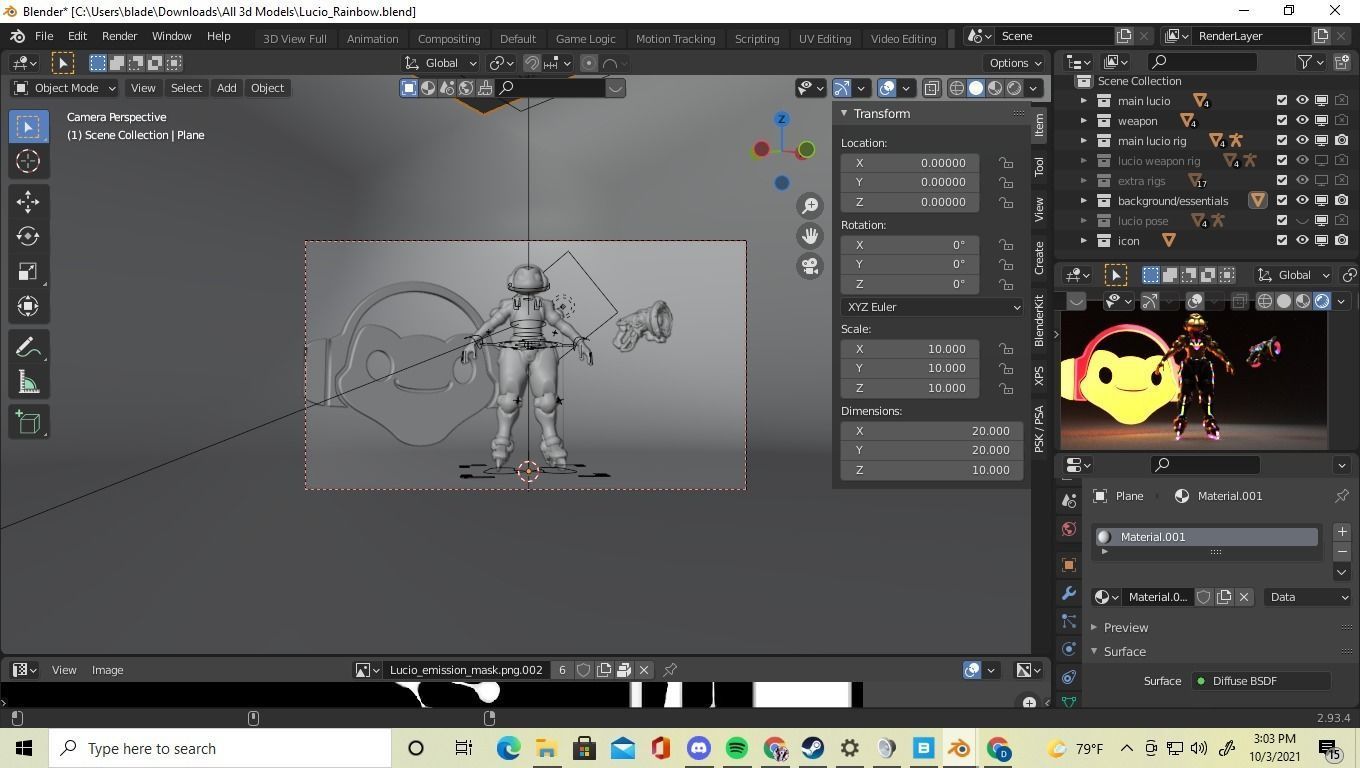
Task: Select the Material.001 slot in the list
Action: tap(1207, 537)
